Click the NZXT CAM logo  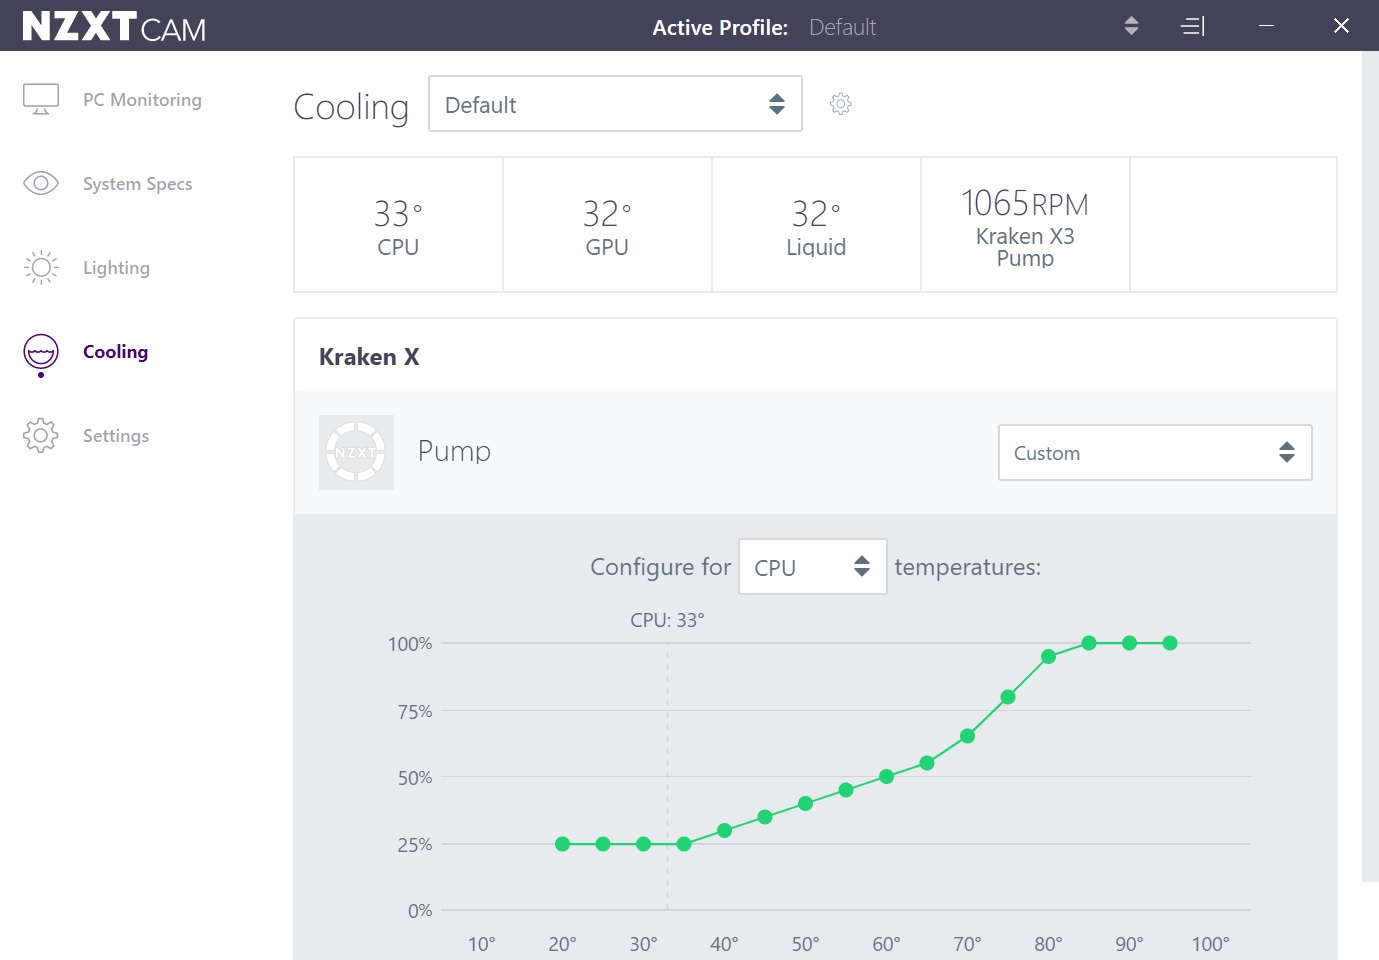pyautogui.click(x=114, y=26)
